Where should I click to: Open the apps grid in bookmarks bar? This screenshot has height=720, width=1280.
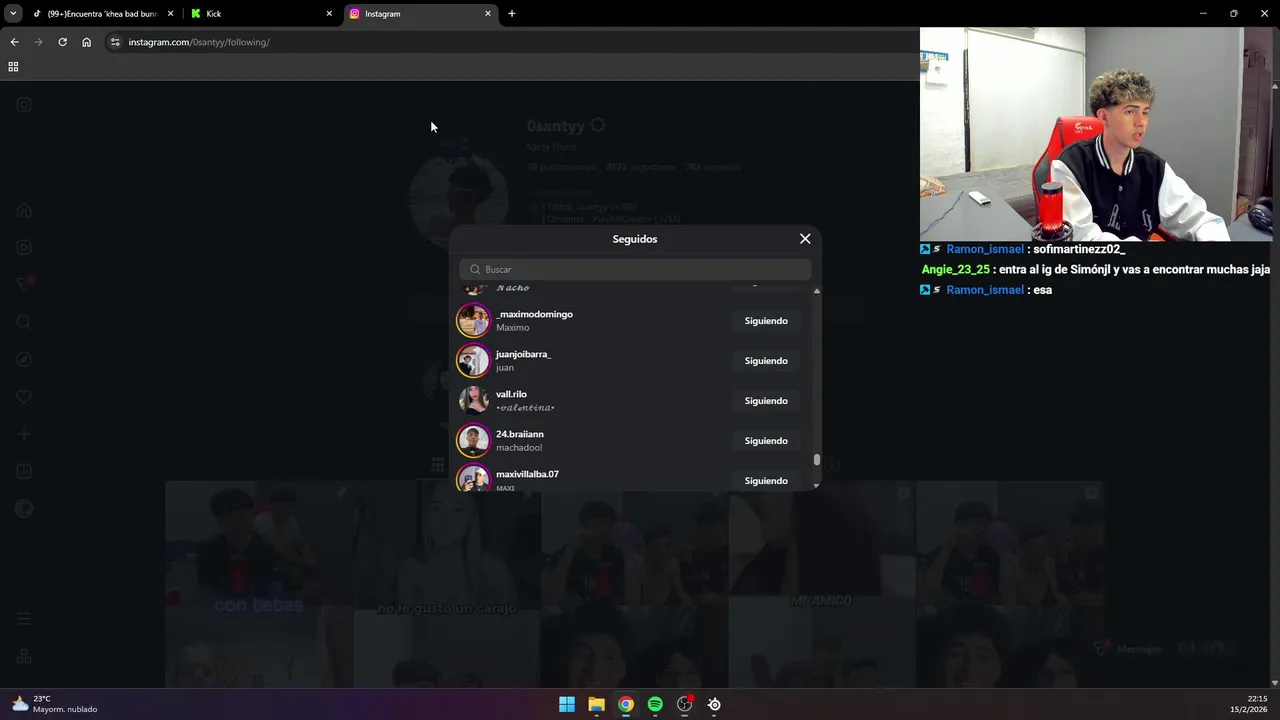click(x=13, y=67)
